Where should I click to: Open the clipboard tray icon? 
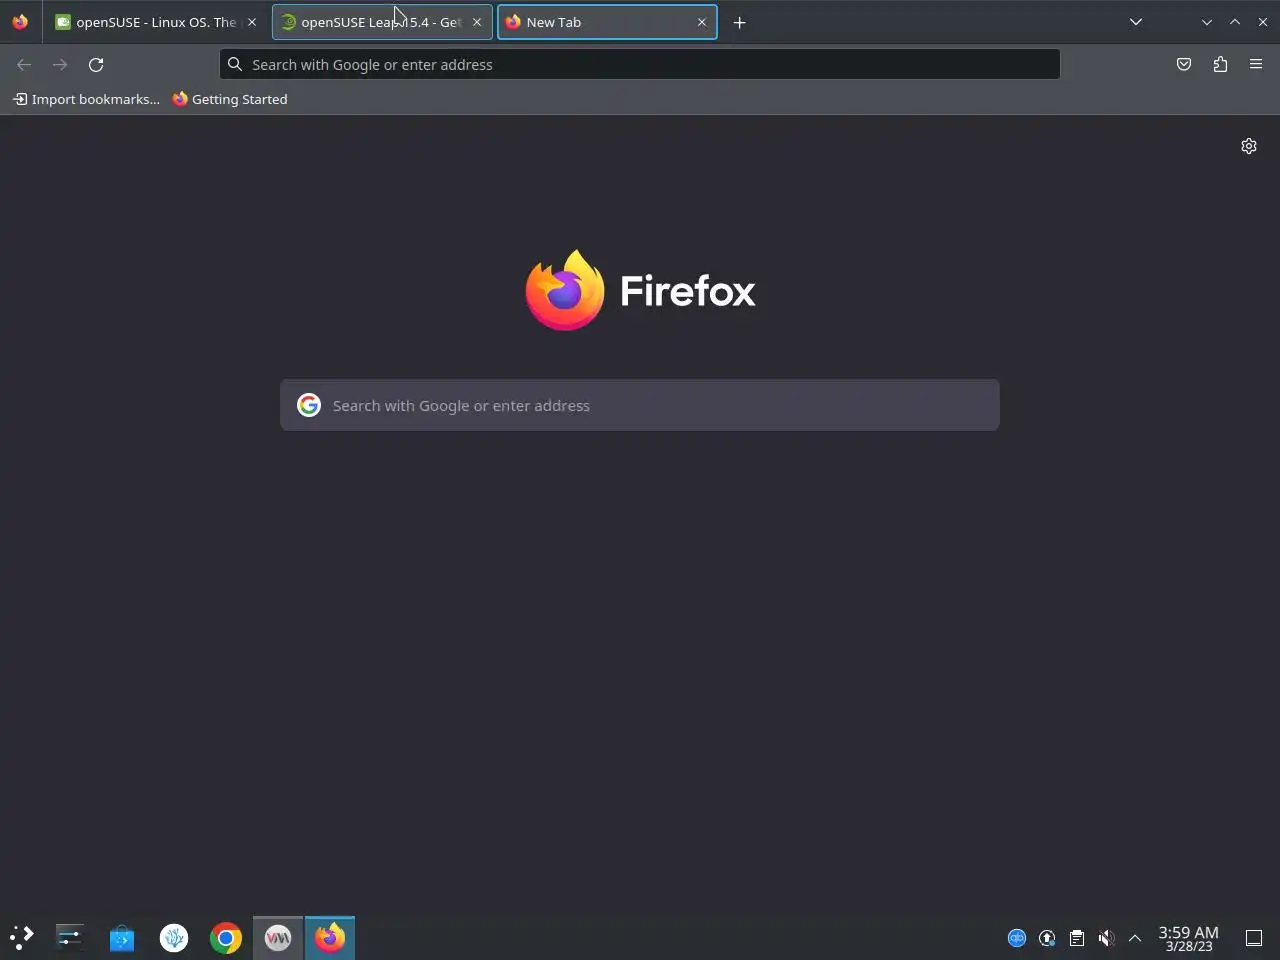(1077, 938)
